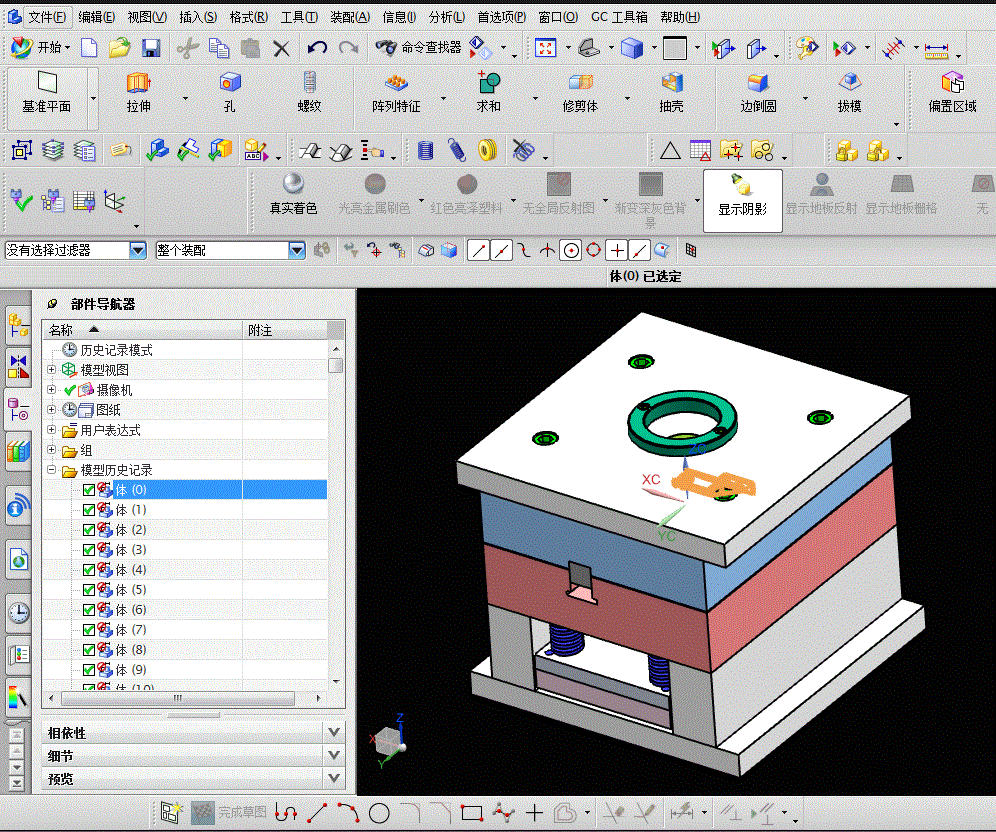Screen dimensions: 996x832
Task: Collapse the 模型历史记录 tree node
Action: (52, 470)
